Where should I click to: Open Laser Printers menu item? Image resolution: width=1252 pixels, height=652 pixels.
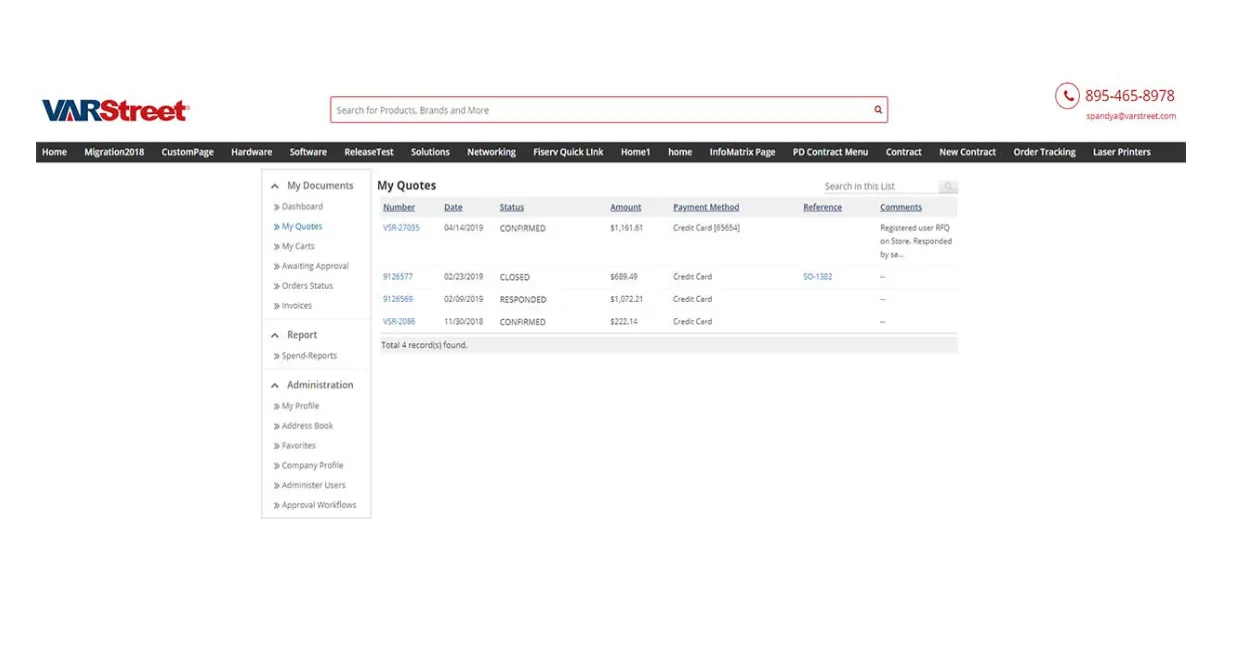[x=1121, y=152]
